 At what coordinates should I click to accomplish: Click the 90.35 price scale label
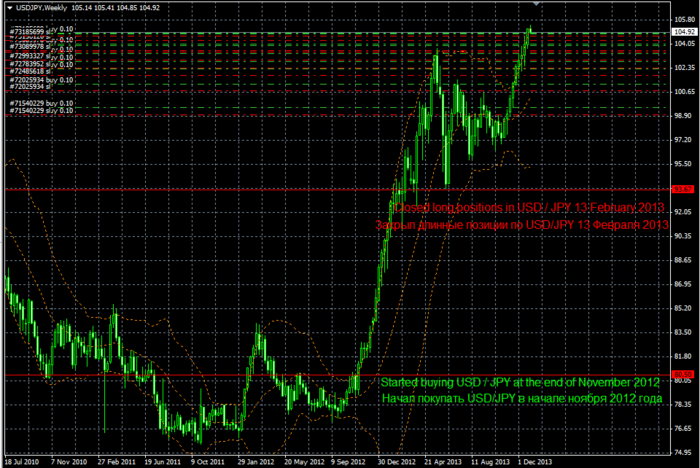point(684,236)
